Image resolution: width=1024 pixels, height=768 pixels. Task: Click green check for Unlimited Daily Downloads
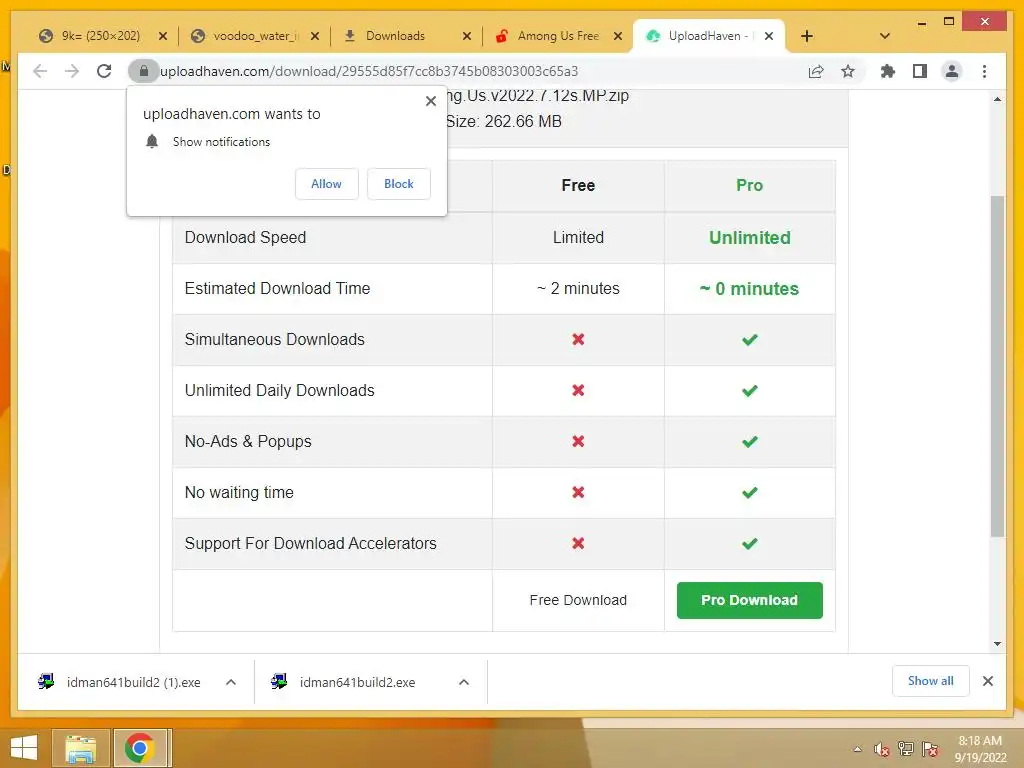(750, 391)
